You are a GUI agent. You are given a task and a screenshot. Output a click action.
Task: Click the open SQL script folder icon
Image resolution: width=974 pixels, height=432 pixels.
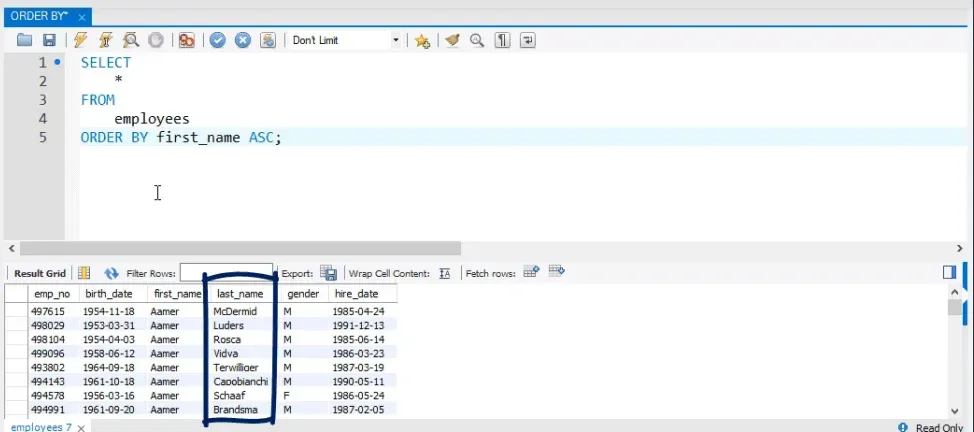[26, 40]
